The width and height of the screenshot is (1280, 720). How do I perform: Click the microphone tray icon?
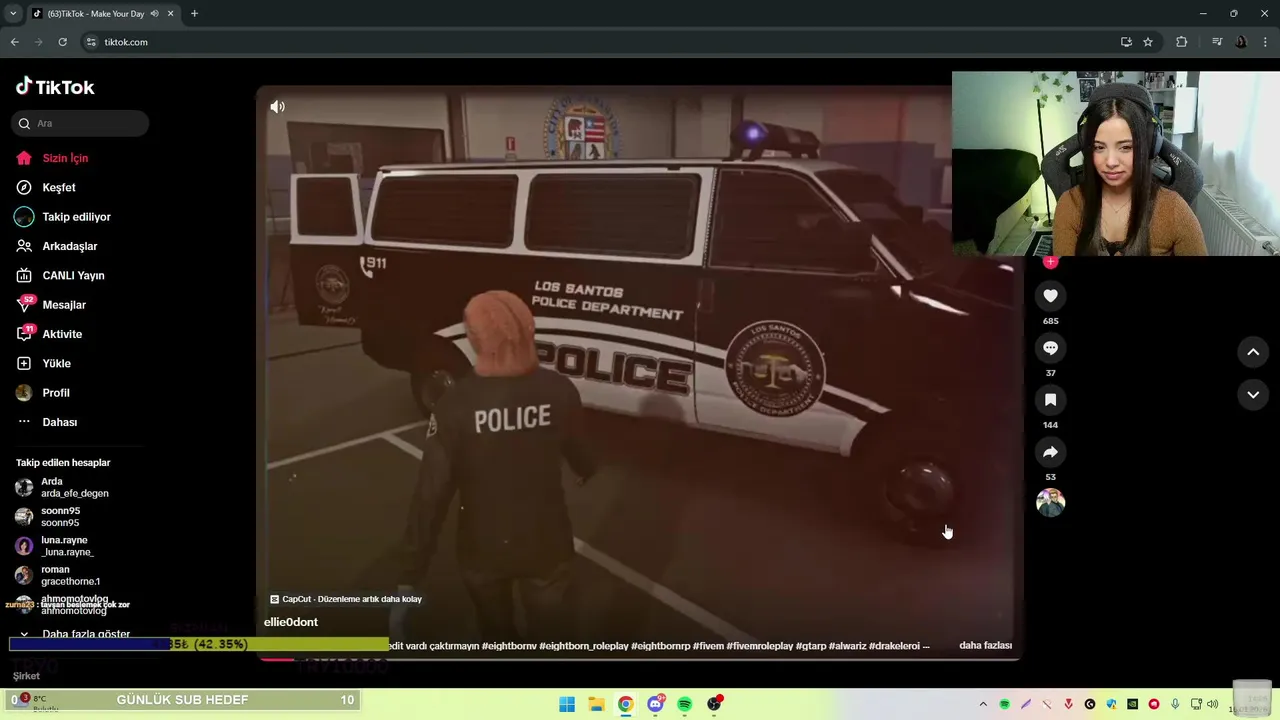[1176, 704]
